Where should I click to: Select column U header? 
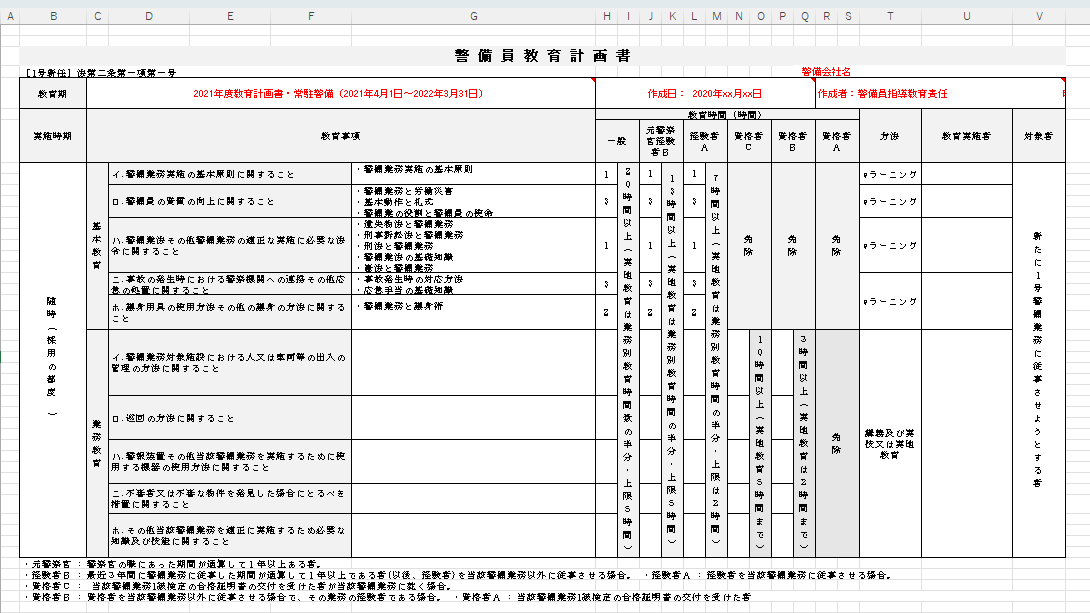pyautogui.click(x=966, y=16)
